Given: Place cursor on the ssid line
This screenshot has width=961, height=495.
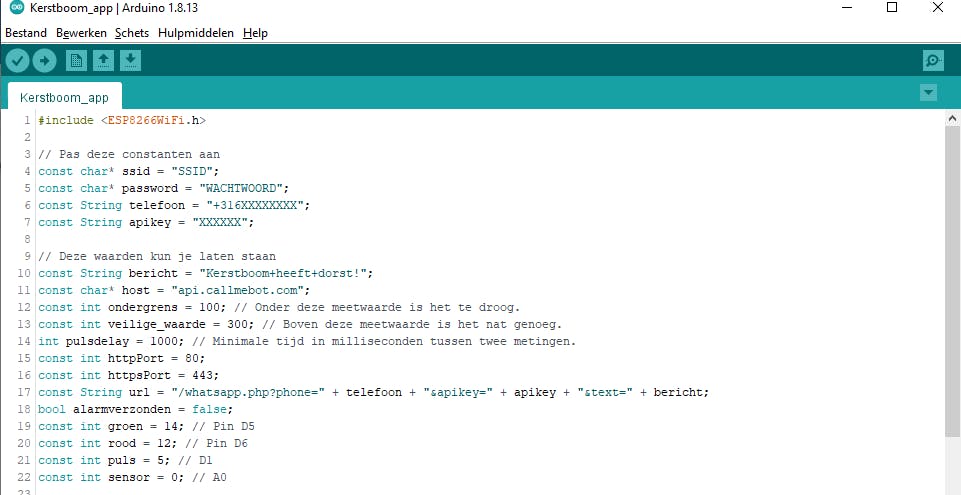Looking at the screenshot, I should click(x=140, y=171).
